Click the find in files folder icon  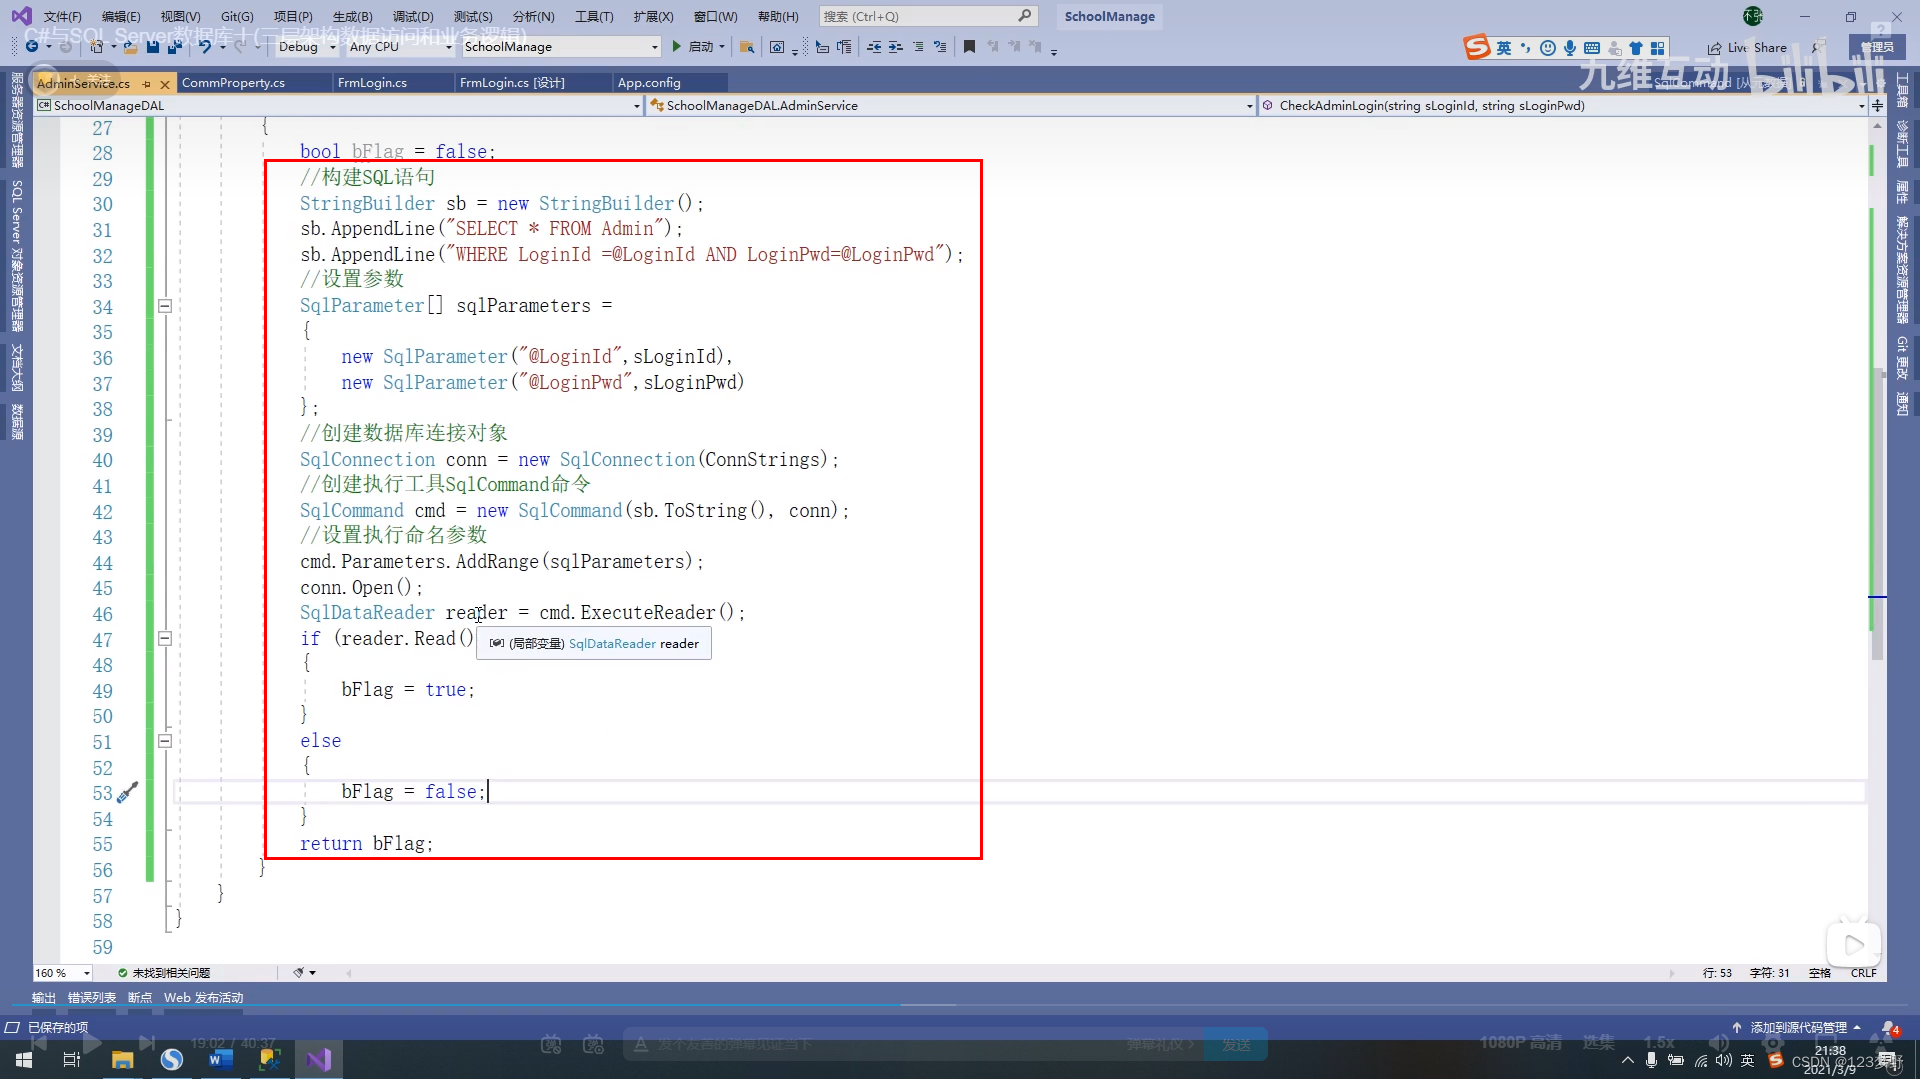[747, 47]
